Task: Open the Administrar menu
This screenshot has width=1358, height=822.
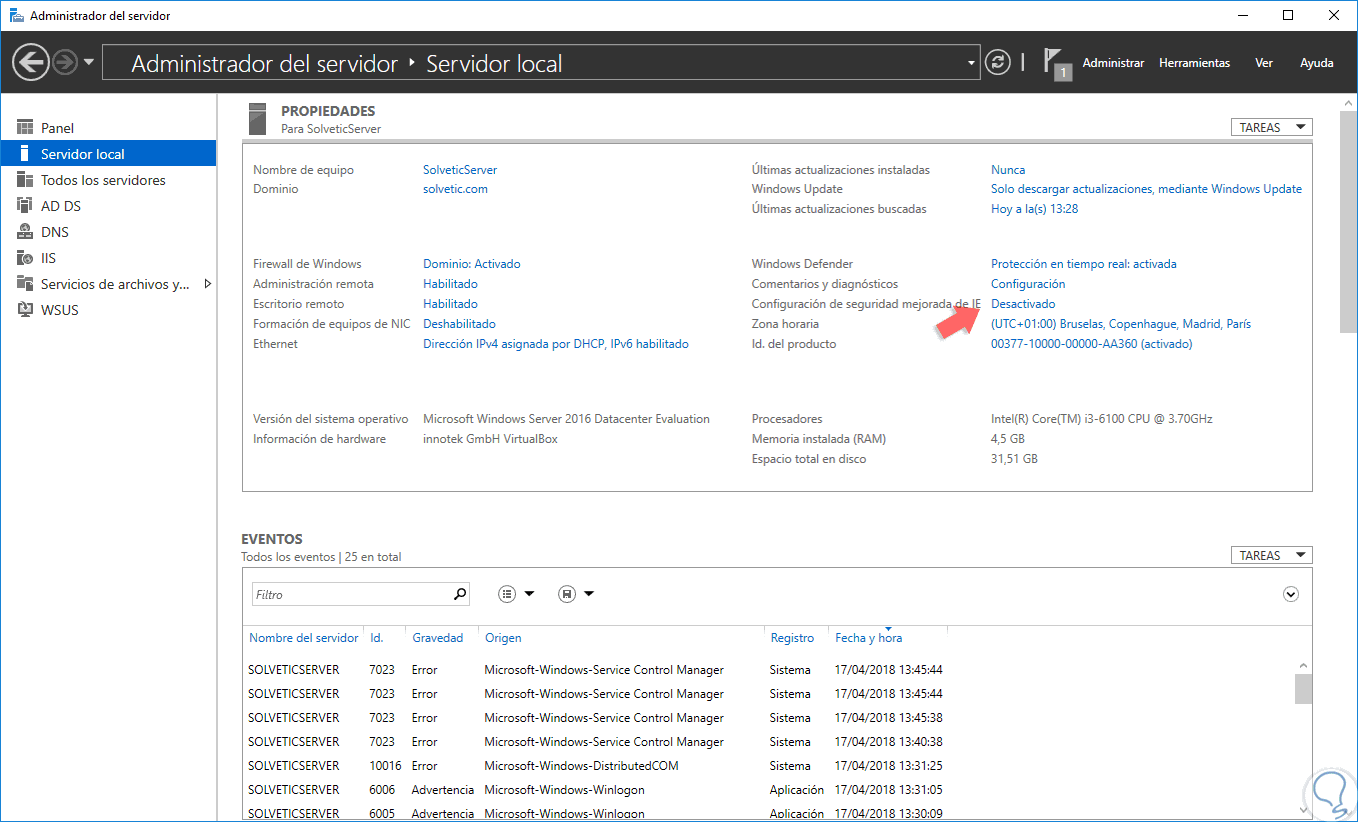Action: point(1113,62)
